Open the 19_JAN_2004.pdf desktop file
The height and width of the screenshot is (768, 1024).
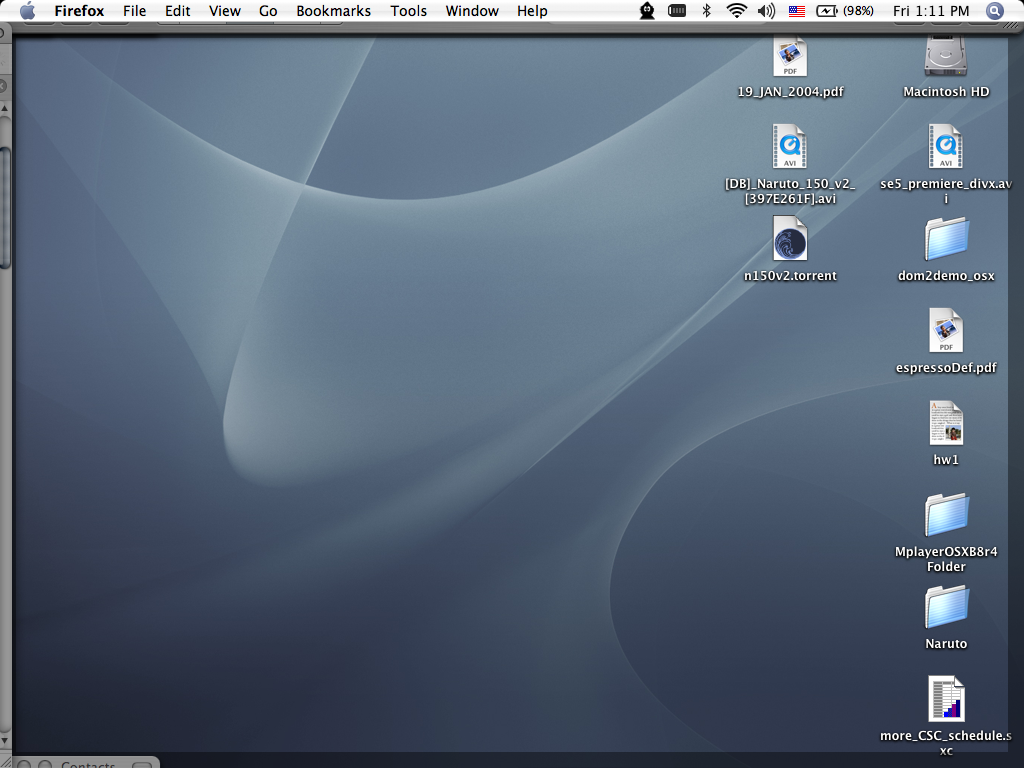coord(790,58)
